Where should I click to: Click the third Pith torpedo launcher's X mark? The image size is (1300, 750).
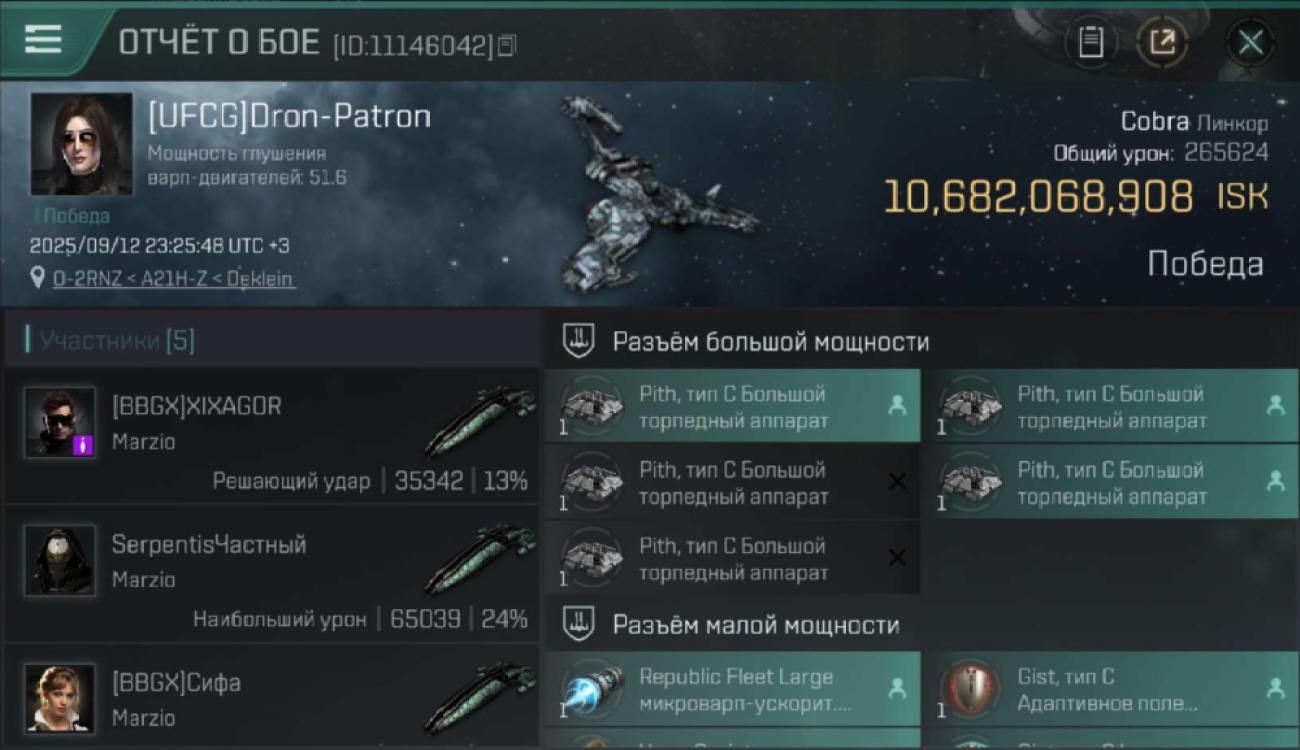(897, 482)
